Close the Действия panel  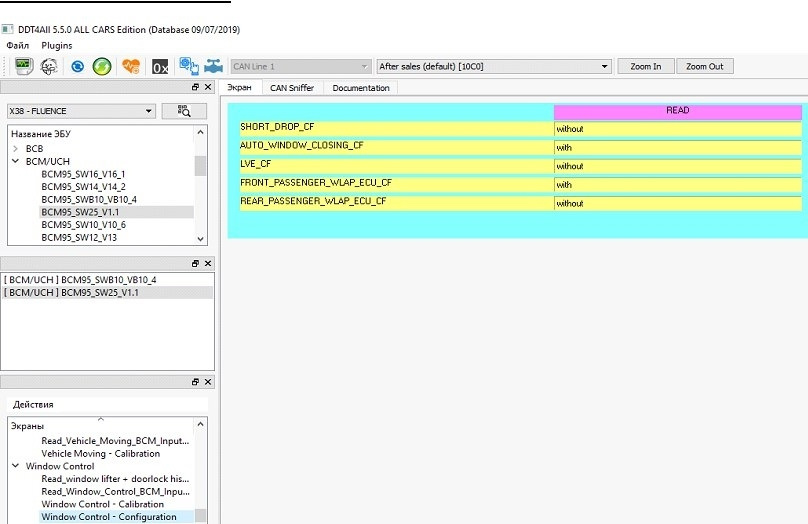click(x=208, y=382)
